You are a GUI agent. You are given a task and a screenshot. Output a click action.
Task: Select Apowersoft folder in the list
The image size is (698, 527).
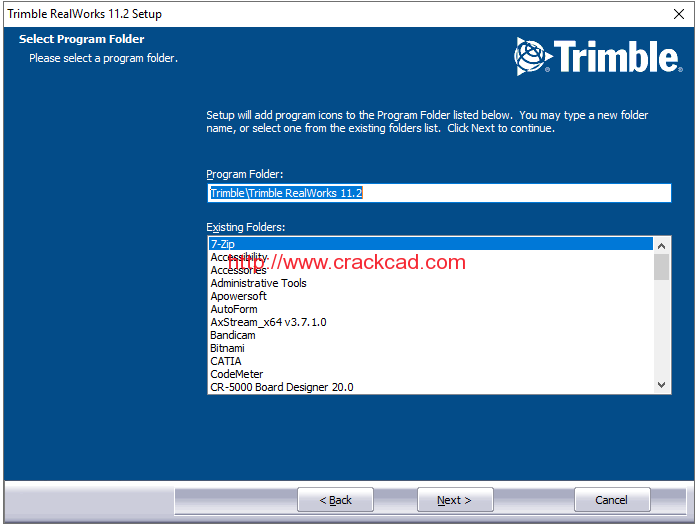tap(430, 296)
